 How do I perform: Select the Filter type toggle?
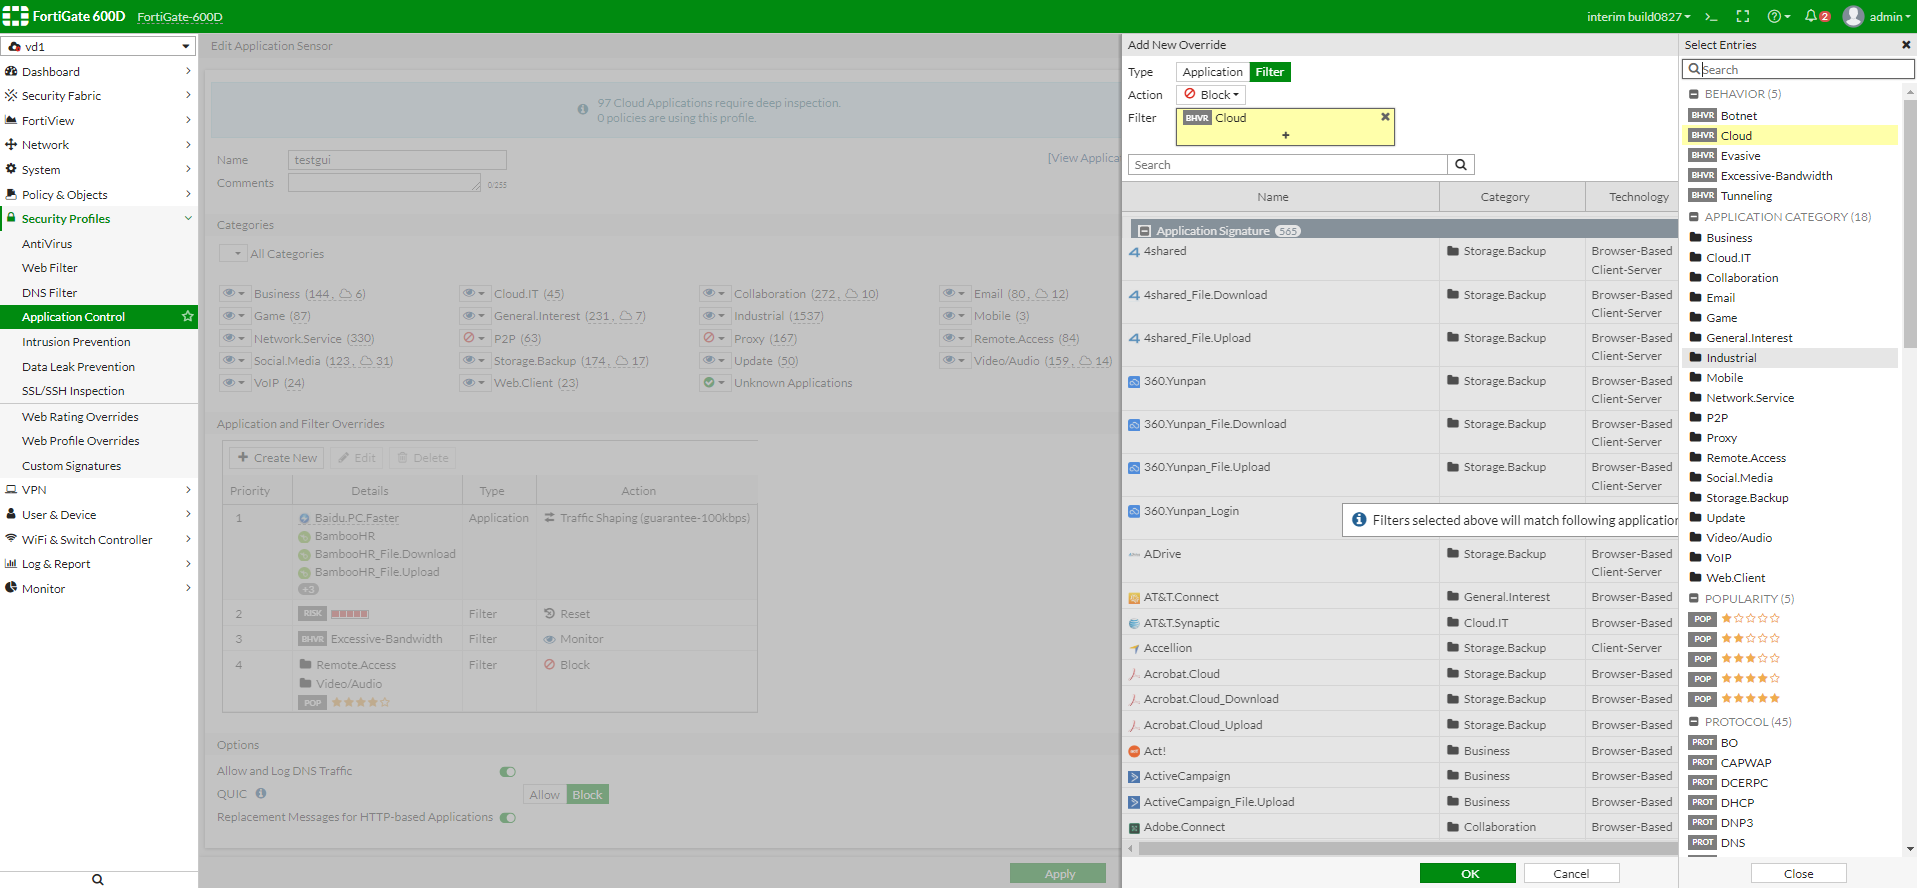click(1270, 72)
